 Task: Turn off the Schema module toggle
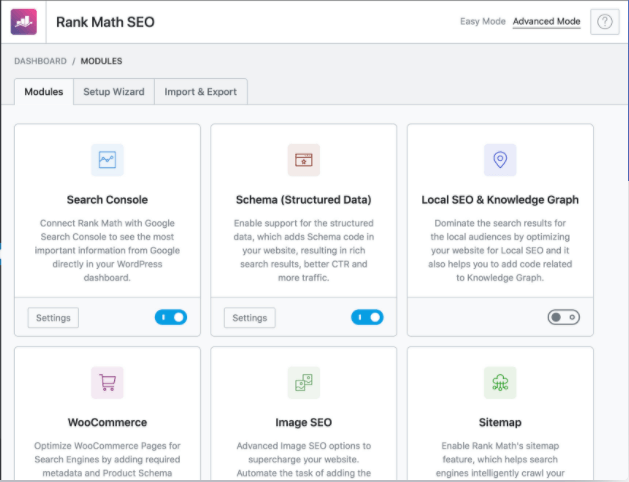[367, 317]
